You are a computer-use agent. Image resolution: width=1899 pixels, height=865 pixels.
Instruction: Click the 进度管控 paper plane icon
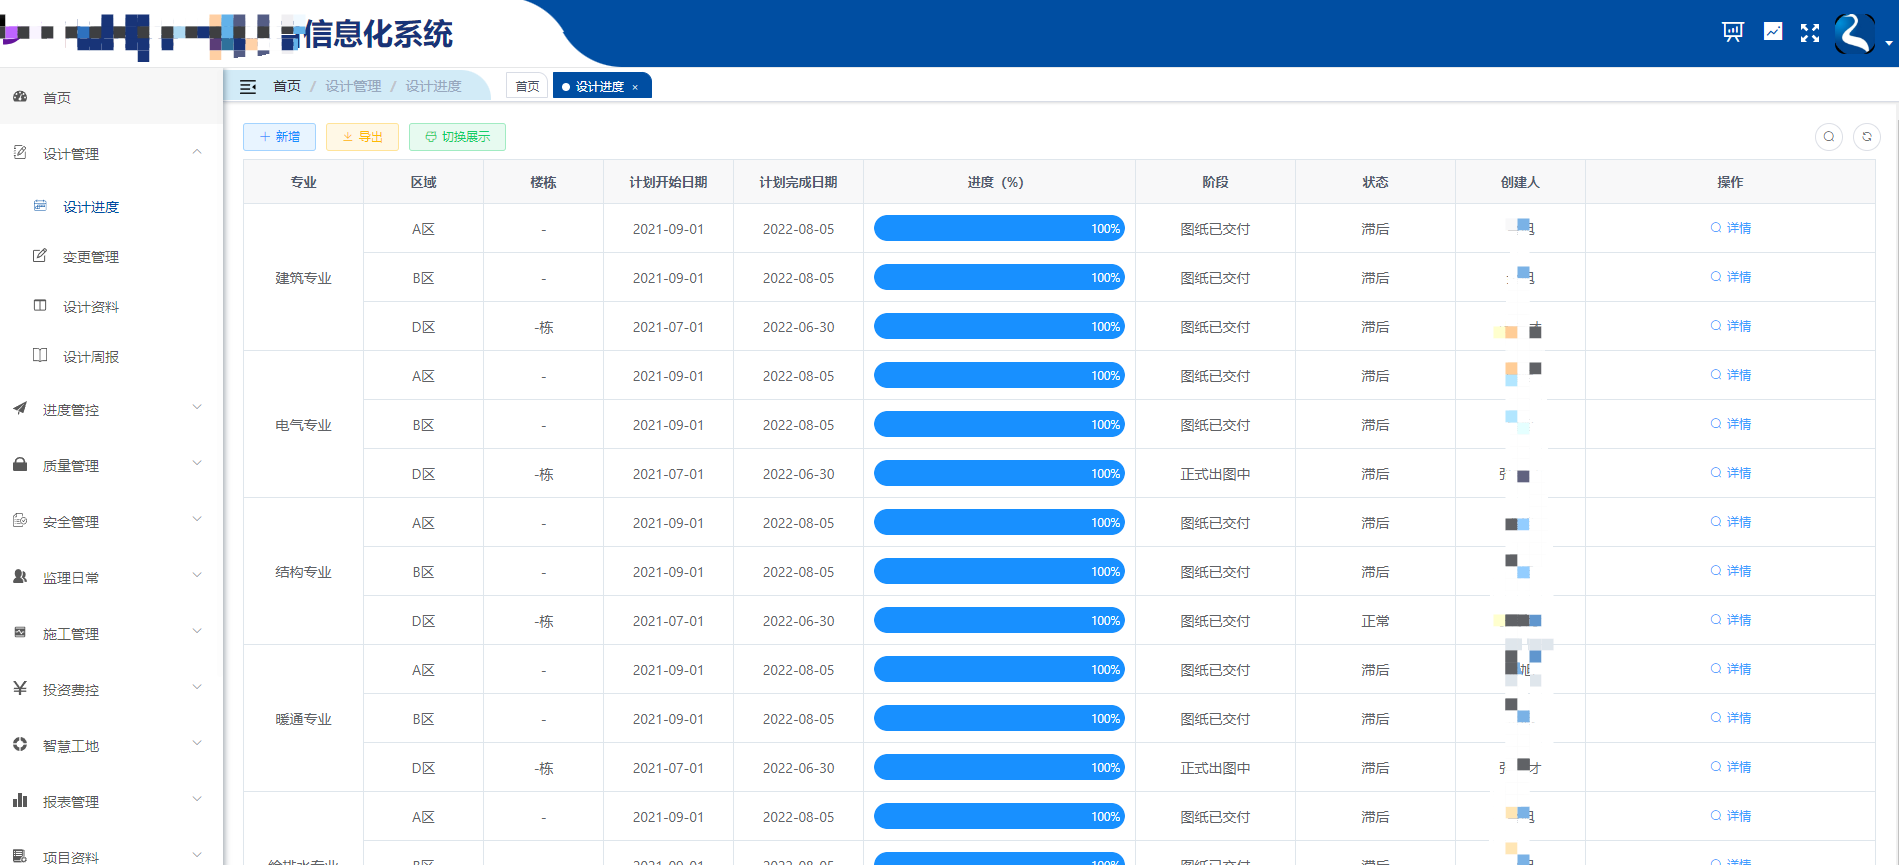point(20,409)
